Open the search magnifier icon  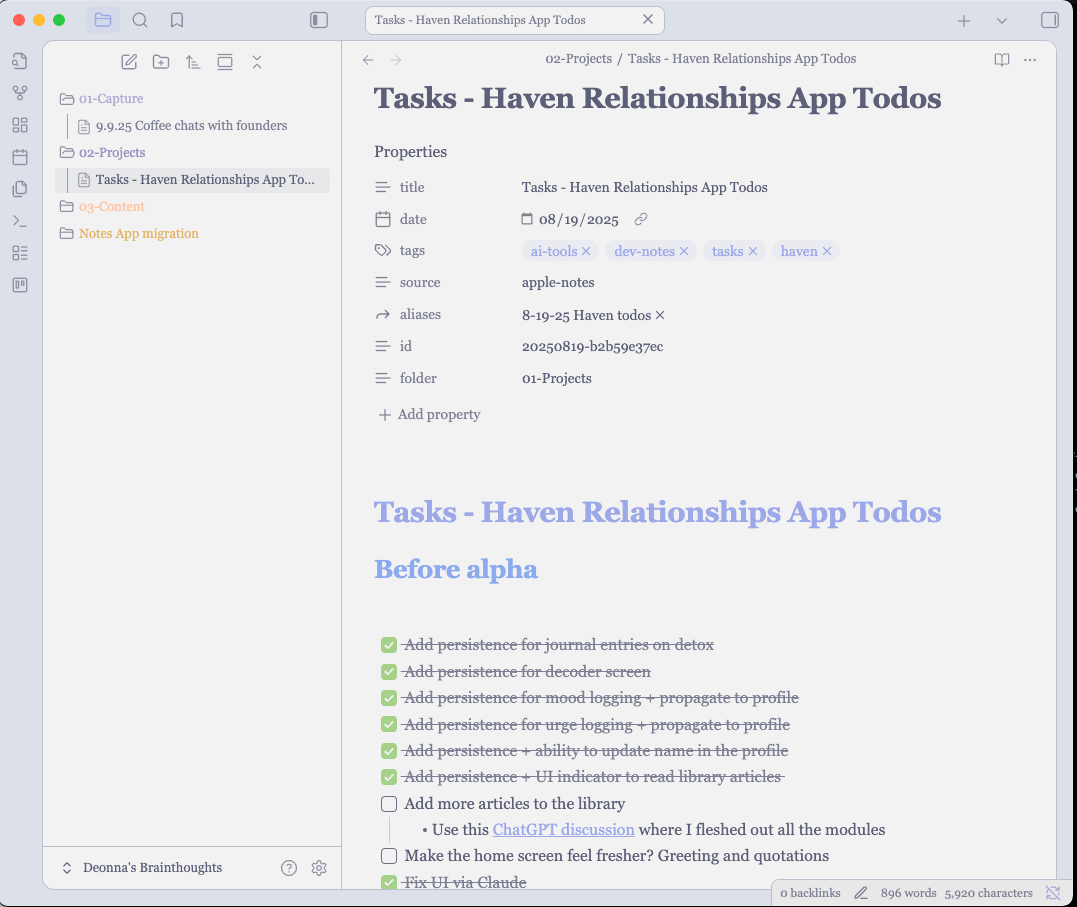pos(140,20)
